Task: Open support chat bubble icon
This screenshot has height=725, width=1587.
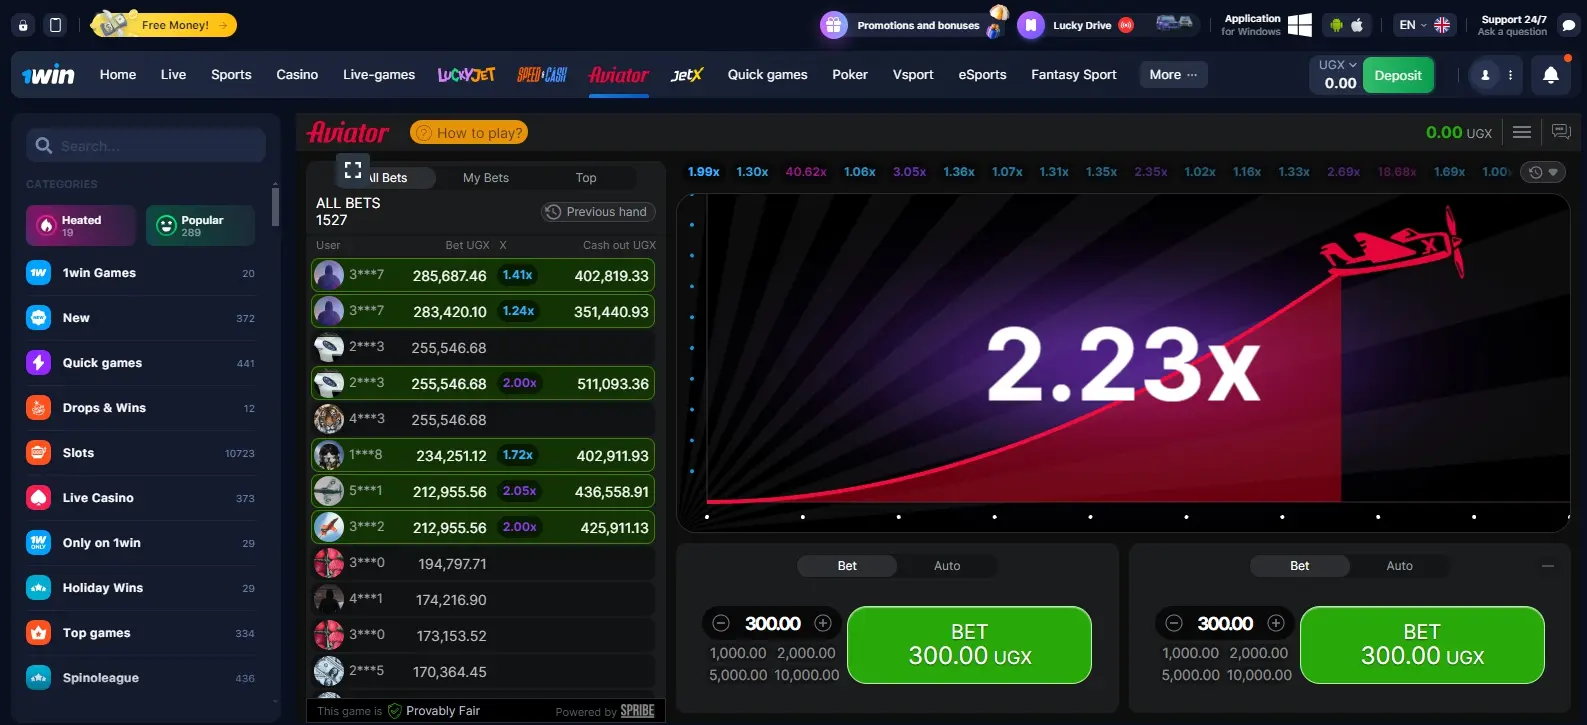Action: click(1568, 25)
